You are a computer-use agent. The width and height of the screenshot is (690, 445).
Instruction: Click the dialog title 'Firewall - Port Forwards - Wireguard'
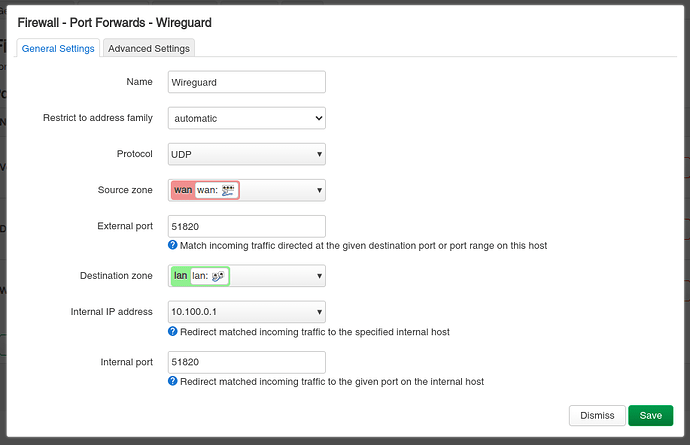coord(114,22)
